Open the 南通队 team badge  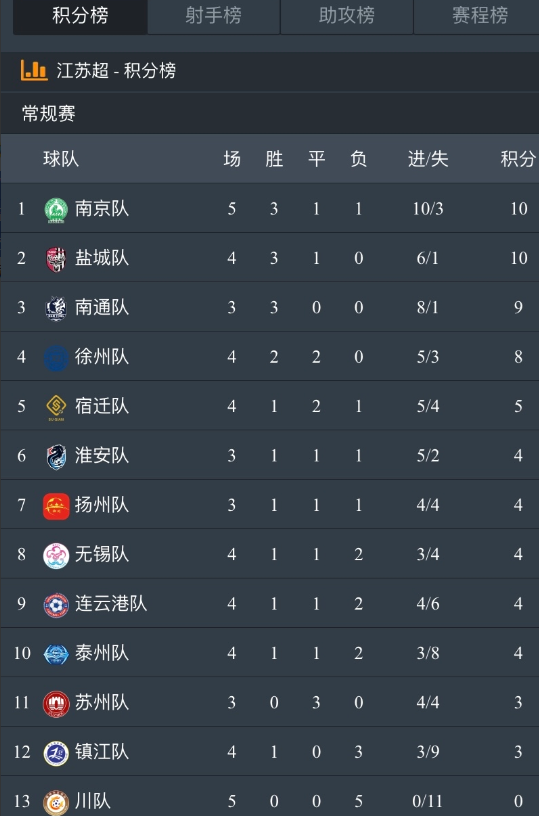click(56, 309)
